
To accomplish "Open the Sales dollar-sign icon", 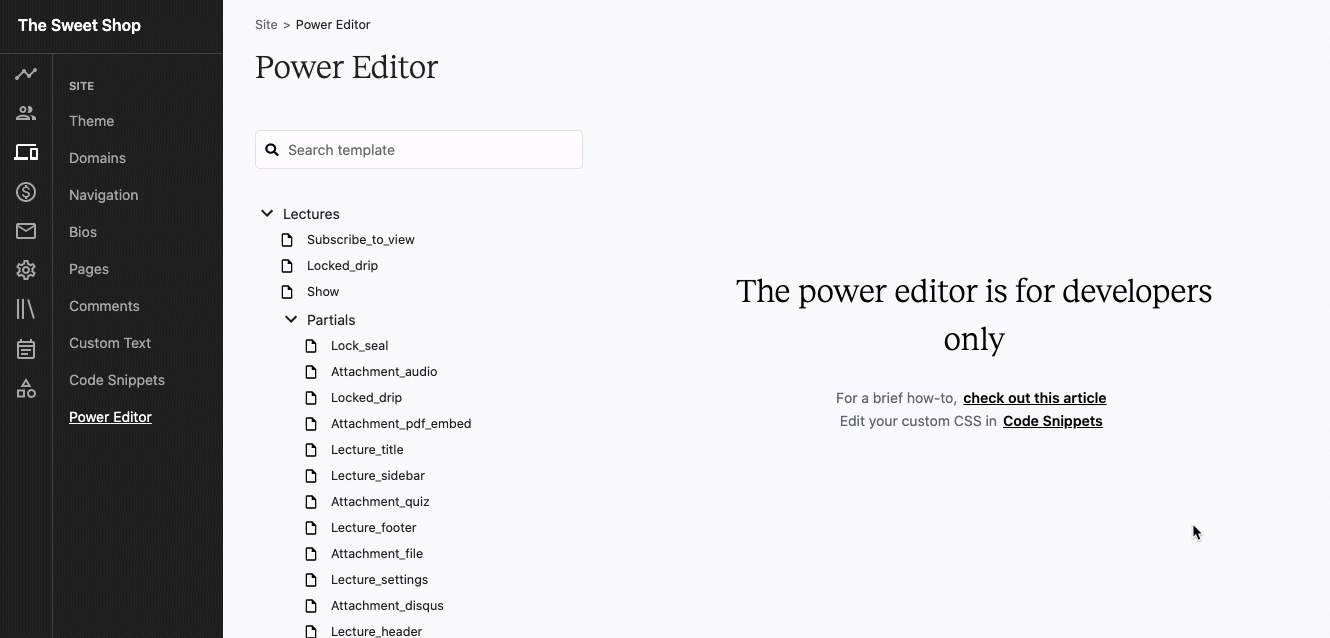I will (26, 192).
